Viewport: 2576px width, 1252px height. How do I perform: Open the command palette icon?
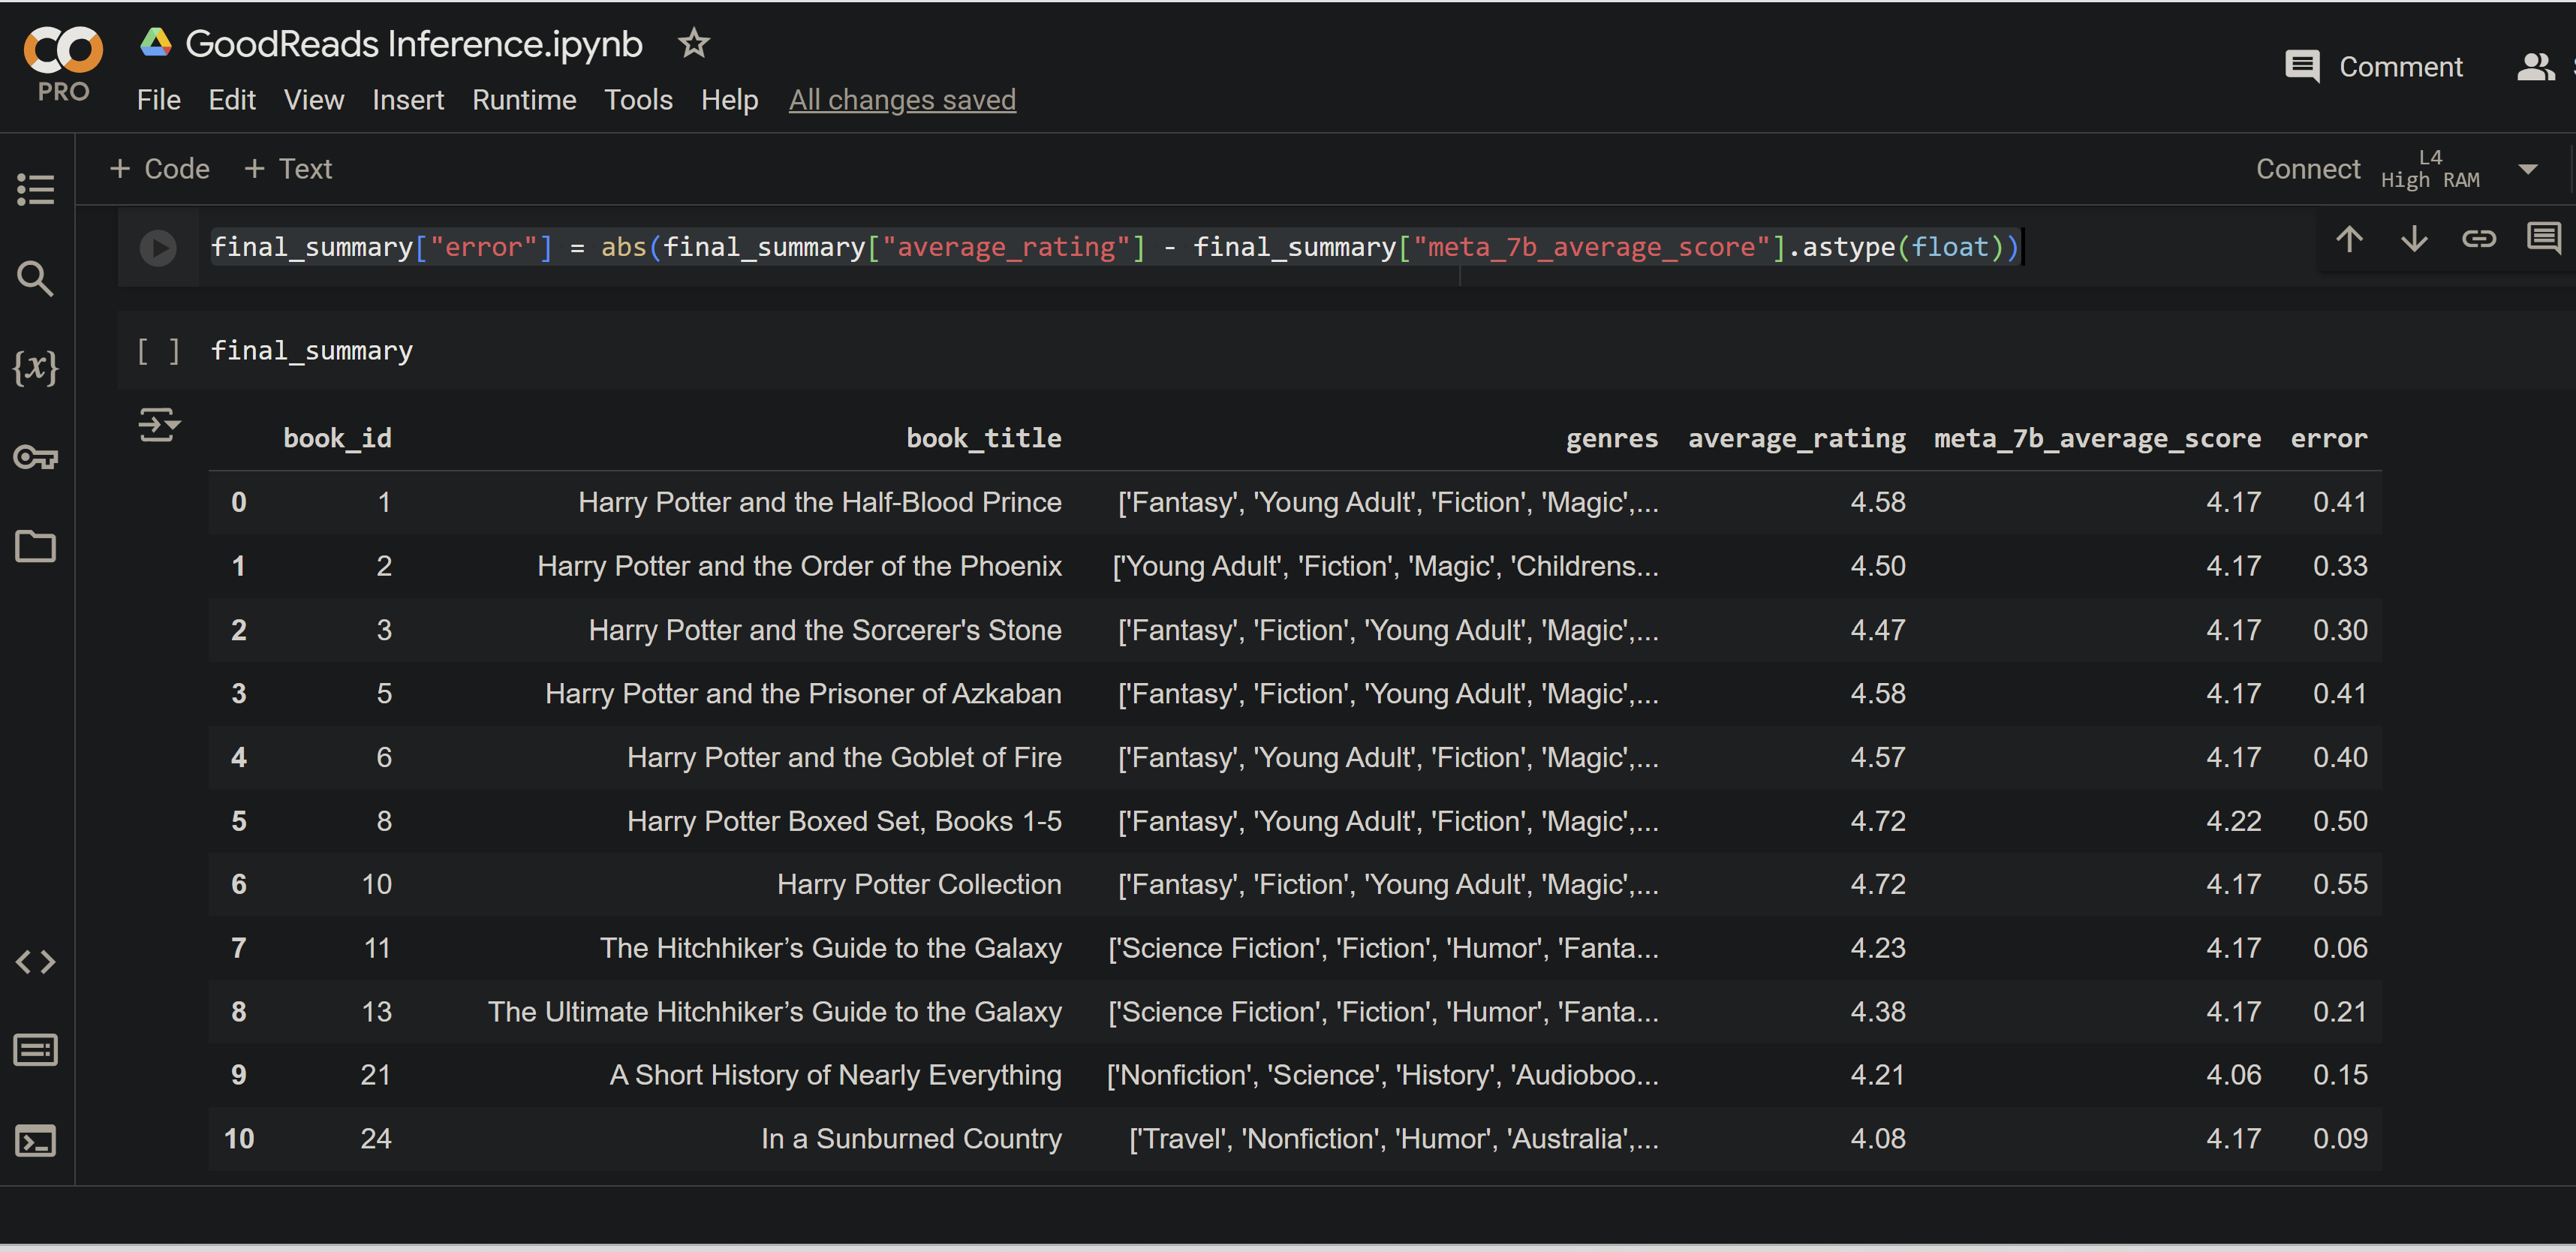tap(36, 1050)
